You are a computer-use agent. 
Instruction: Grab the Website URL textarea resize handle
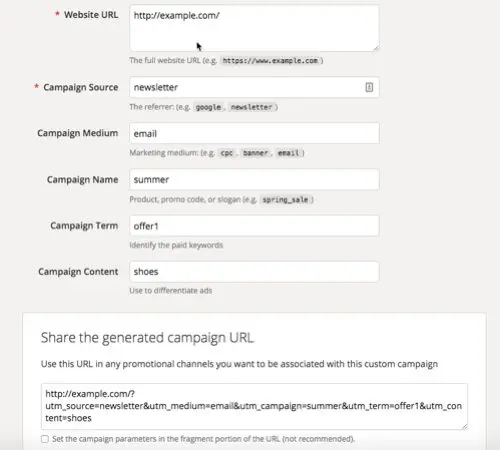376,48
